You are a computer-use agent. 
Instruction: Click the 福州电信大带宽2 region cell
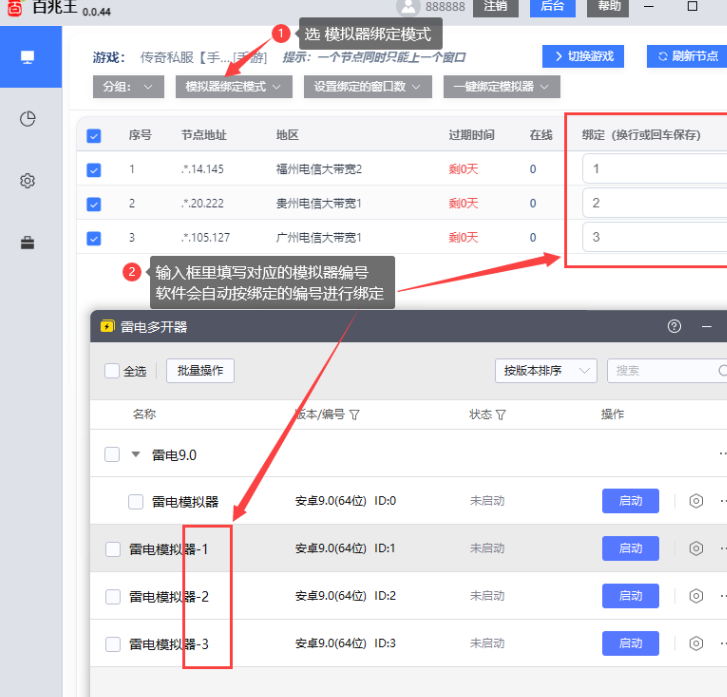tap(319, 169)
